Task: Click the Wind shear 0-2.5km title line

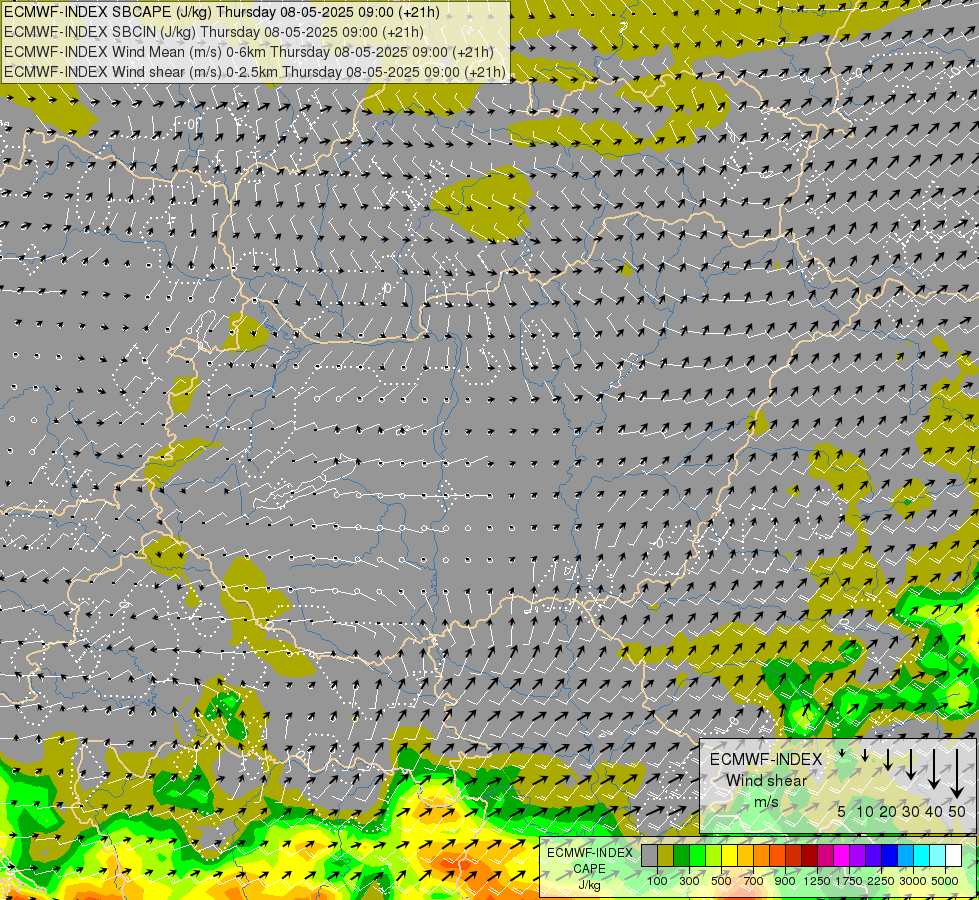Action: click(x=255, y=72)
